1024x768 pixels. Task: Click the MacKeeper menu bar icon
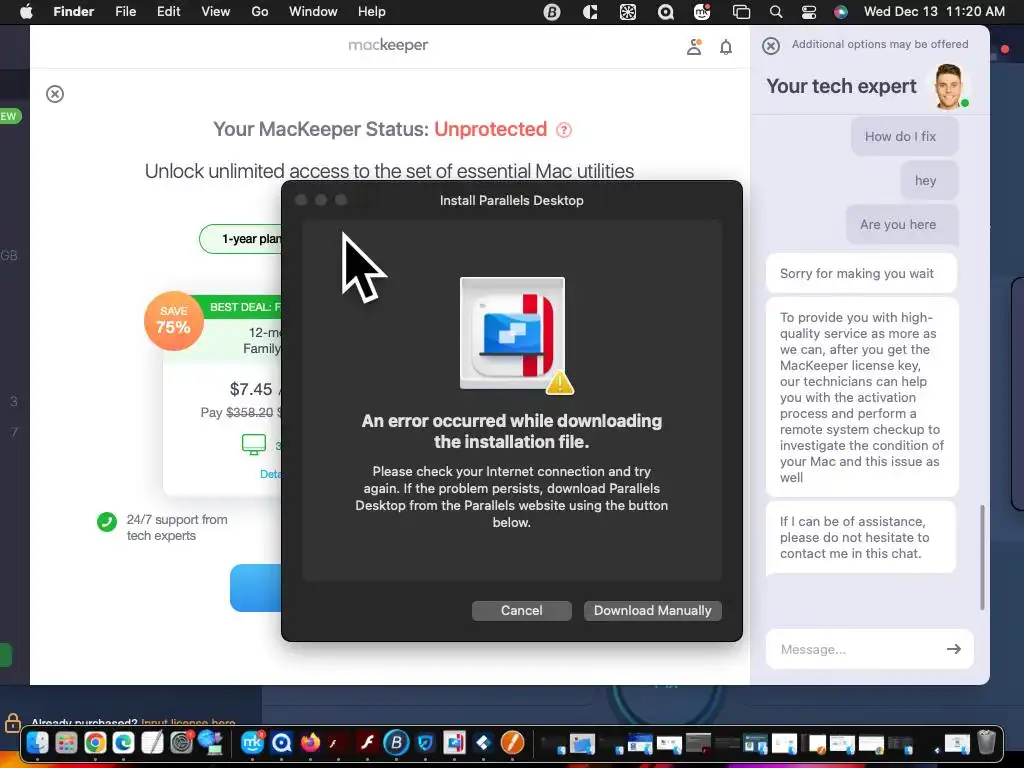point(702,12)
